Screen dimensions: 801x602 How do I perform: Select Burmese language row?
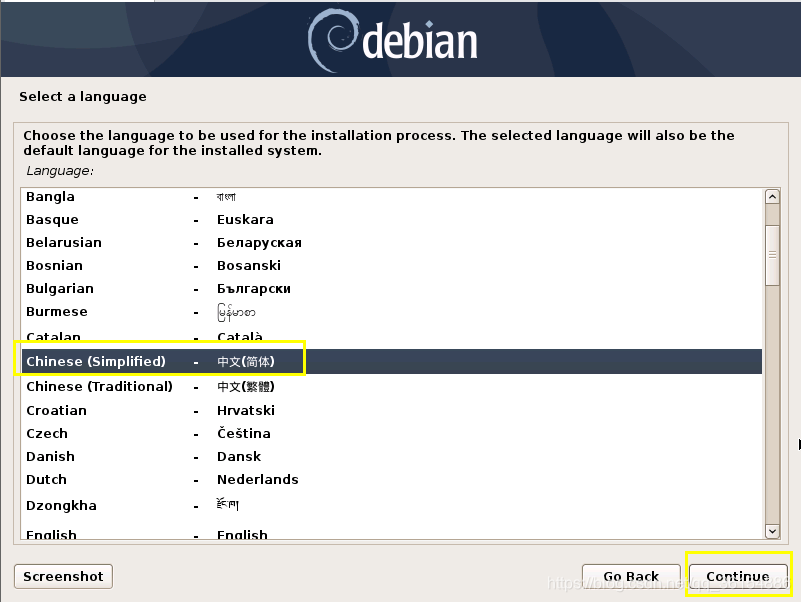[392, 312]
